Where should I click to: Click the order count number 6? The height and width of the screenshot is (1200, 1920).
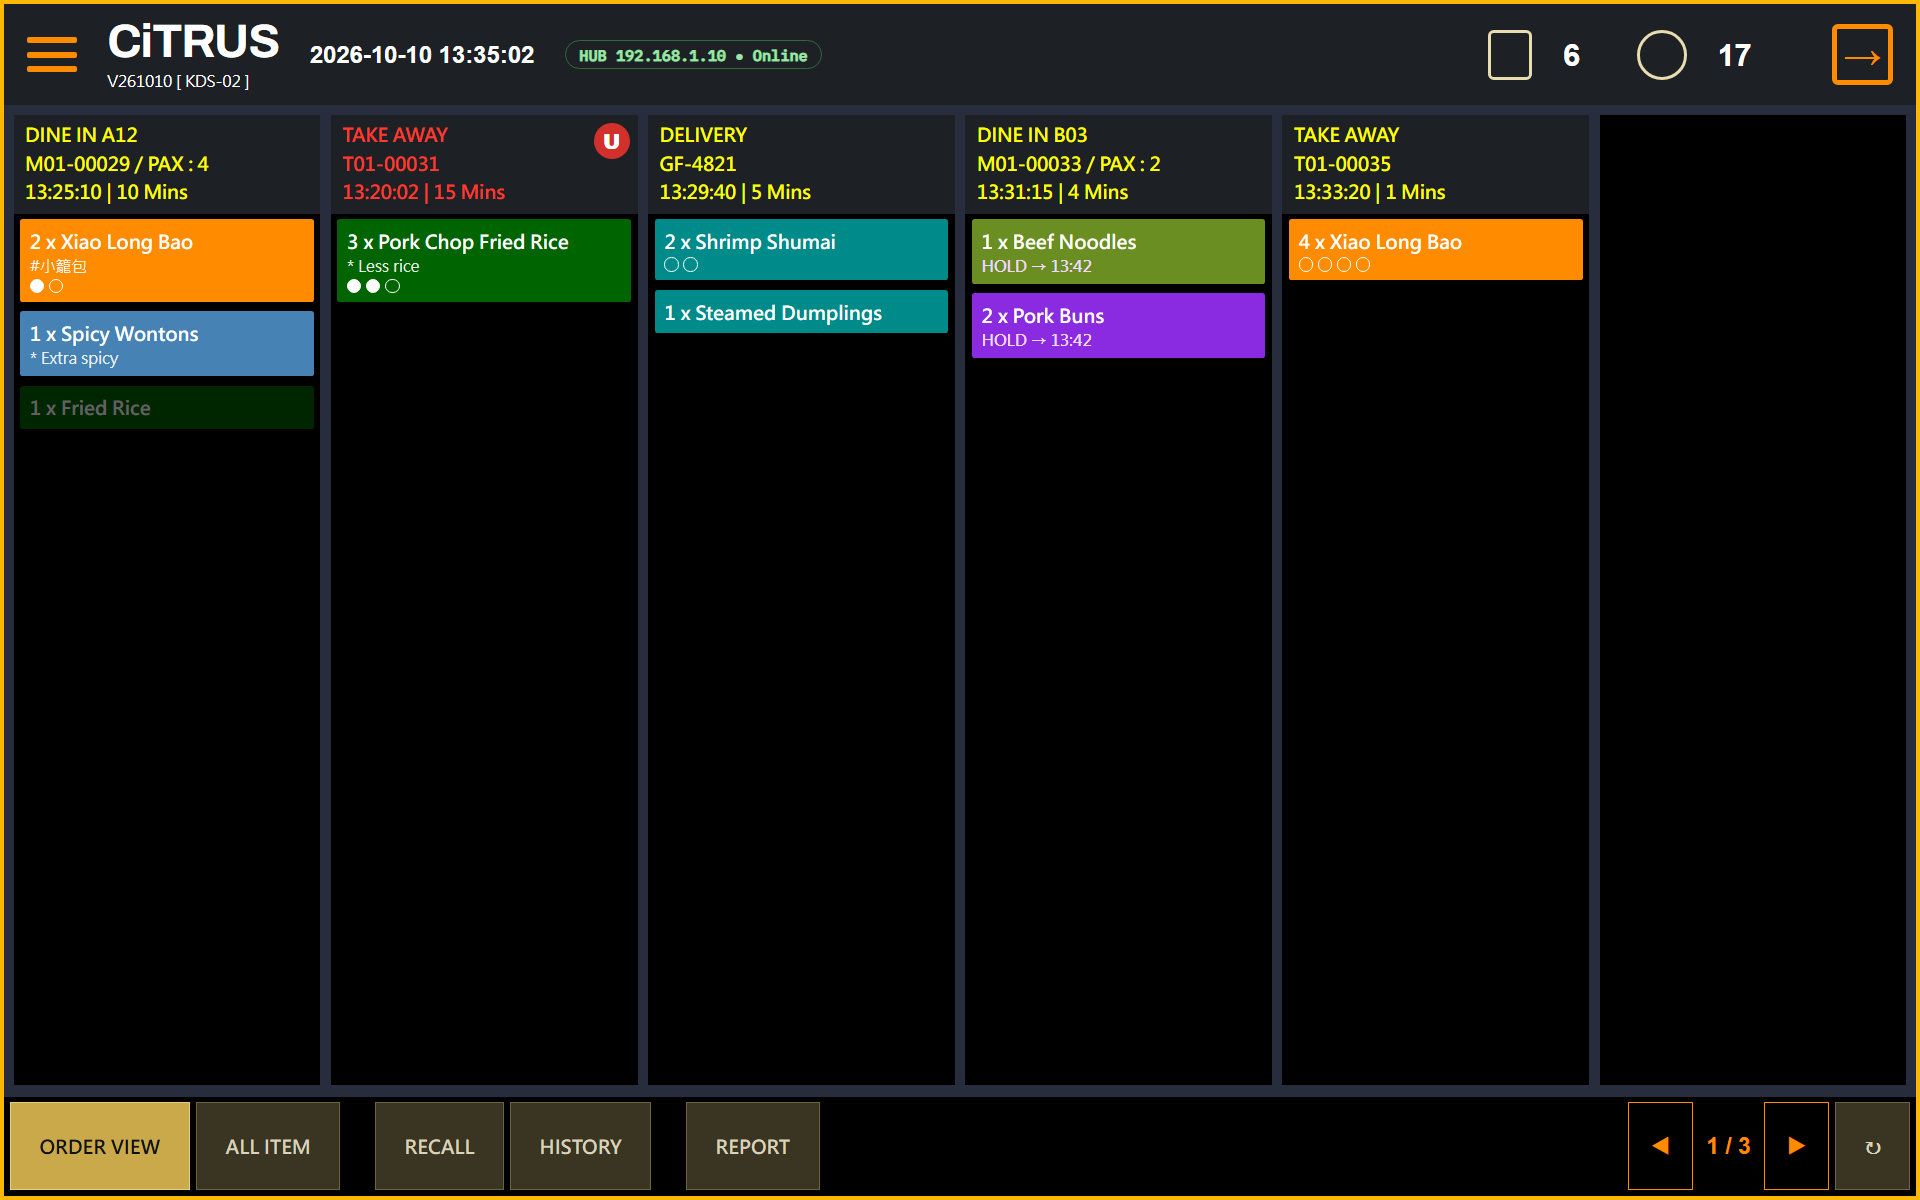[1571, 55]
